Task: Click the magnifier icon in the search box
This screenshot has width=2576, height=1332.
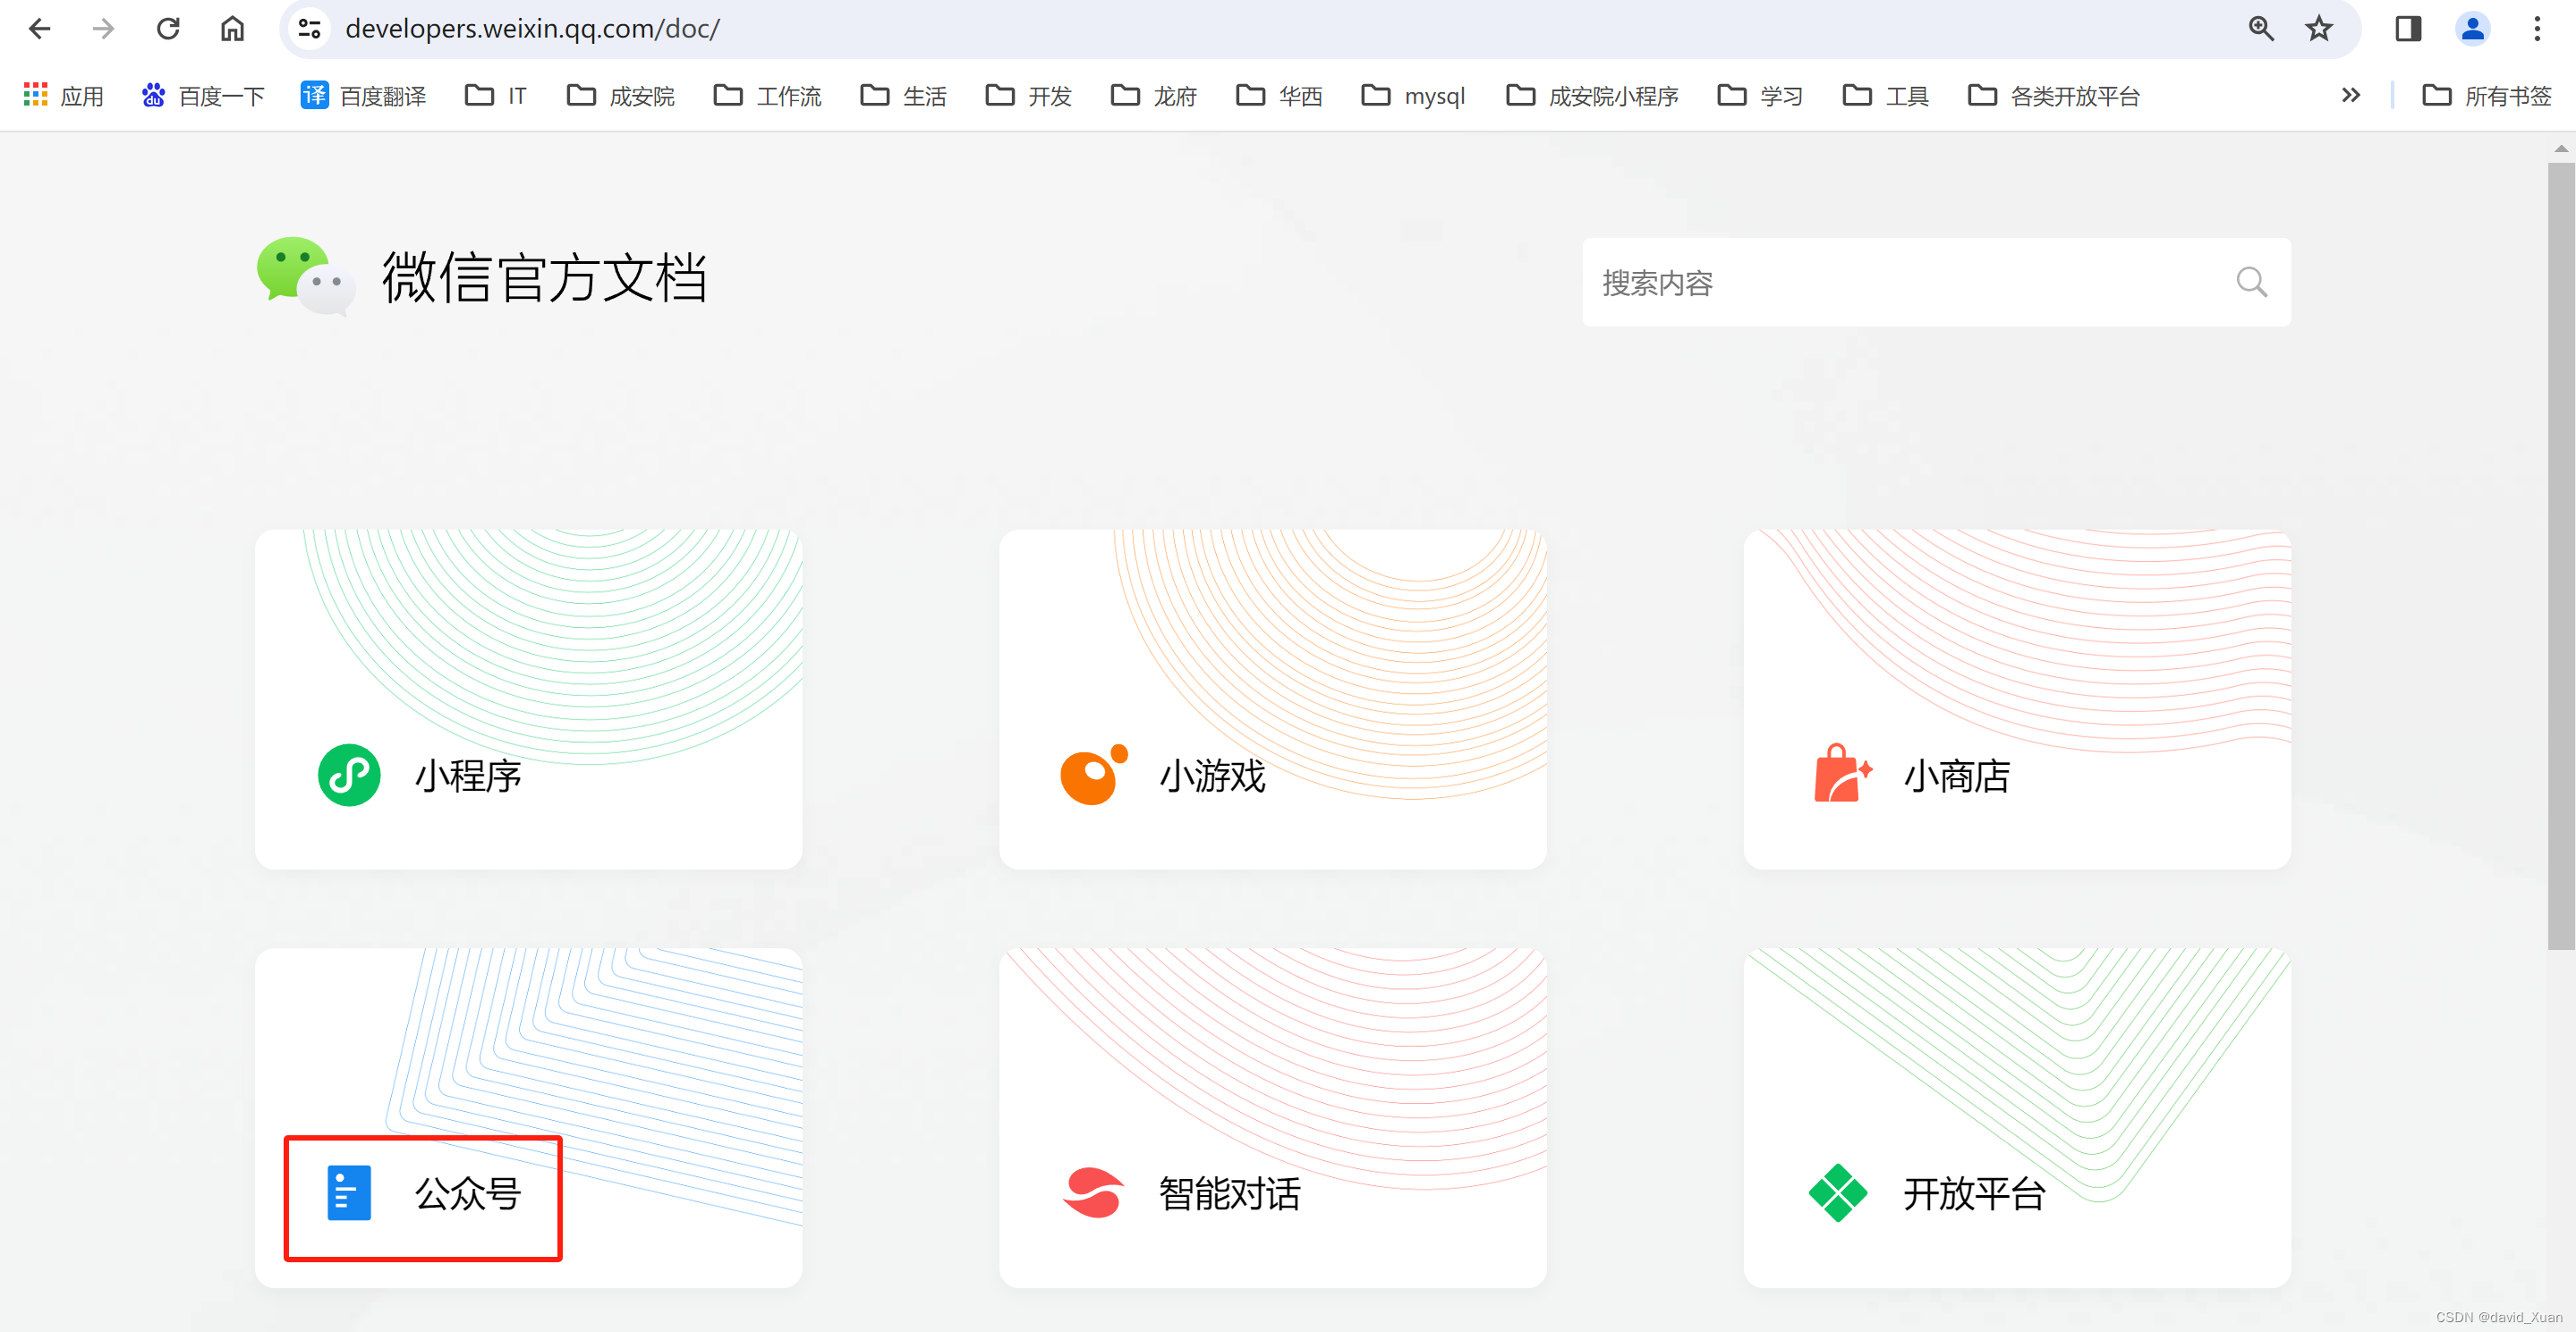Action: 2251,282
